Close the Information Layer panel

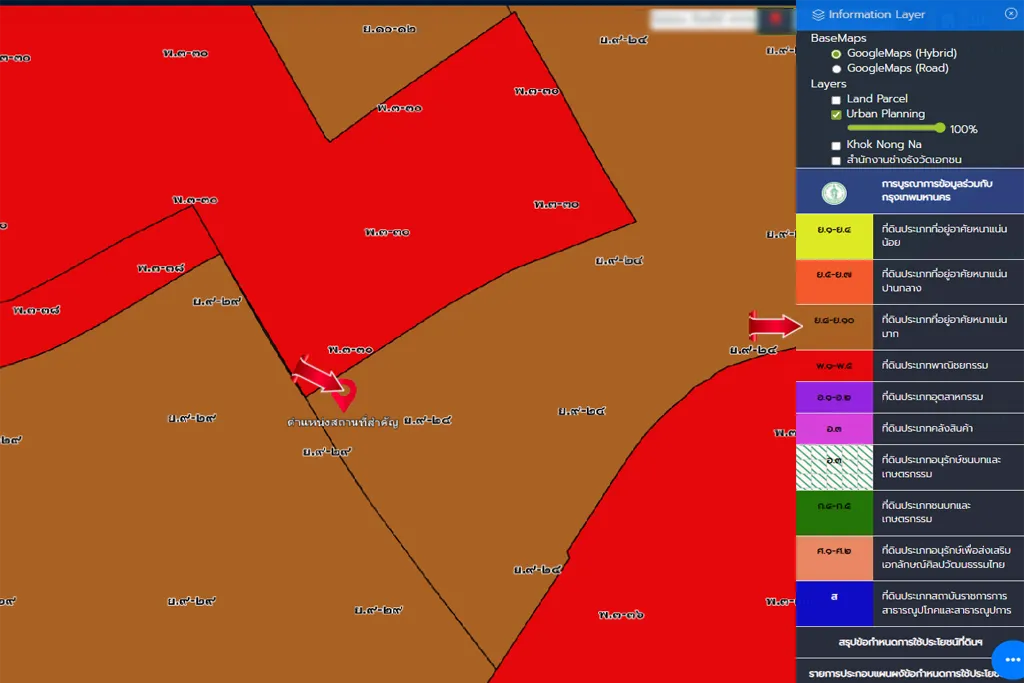tap(1009, 14)
